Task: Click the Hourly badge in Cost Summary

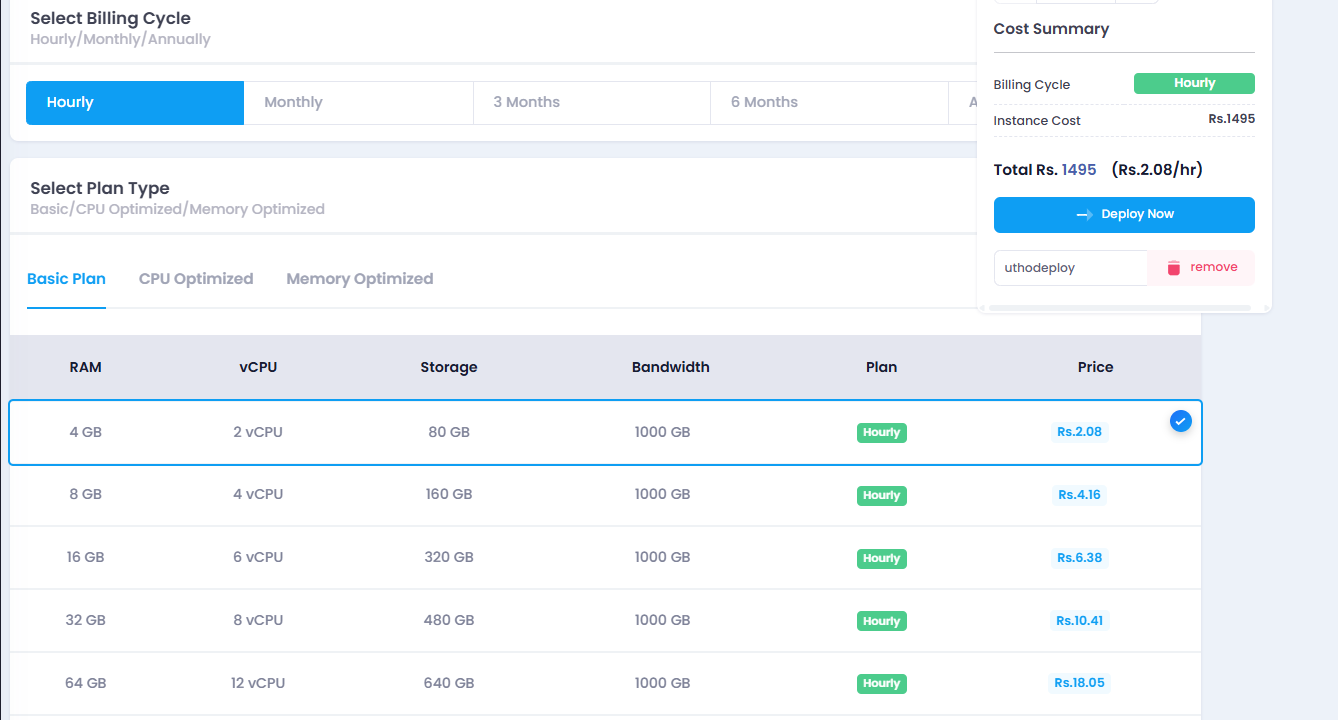Action: click(1194, 84)
